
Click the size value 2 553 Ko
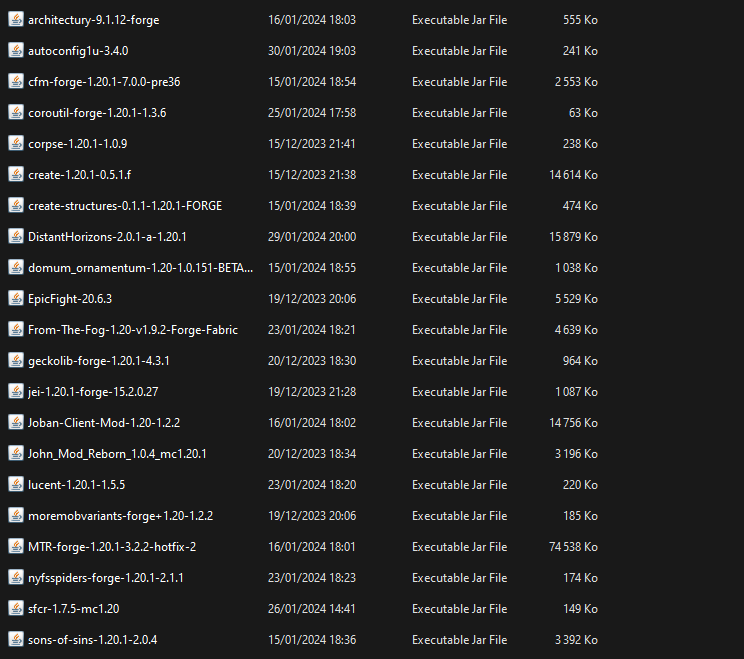click(576, 82)
